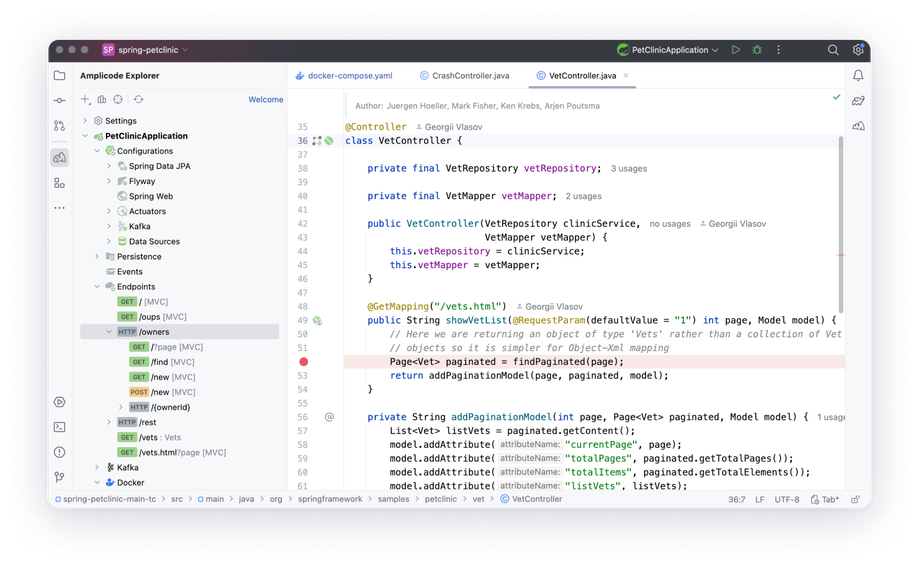Viewport: 919px width, 565px height.
Task: Toggle read-only lock icon in status bar
Action: click(856, 499)
